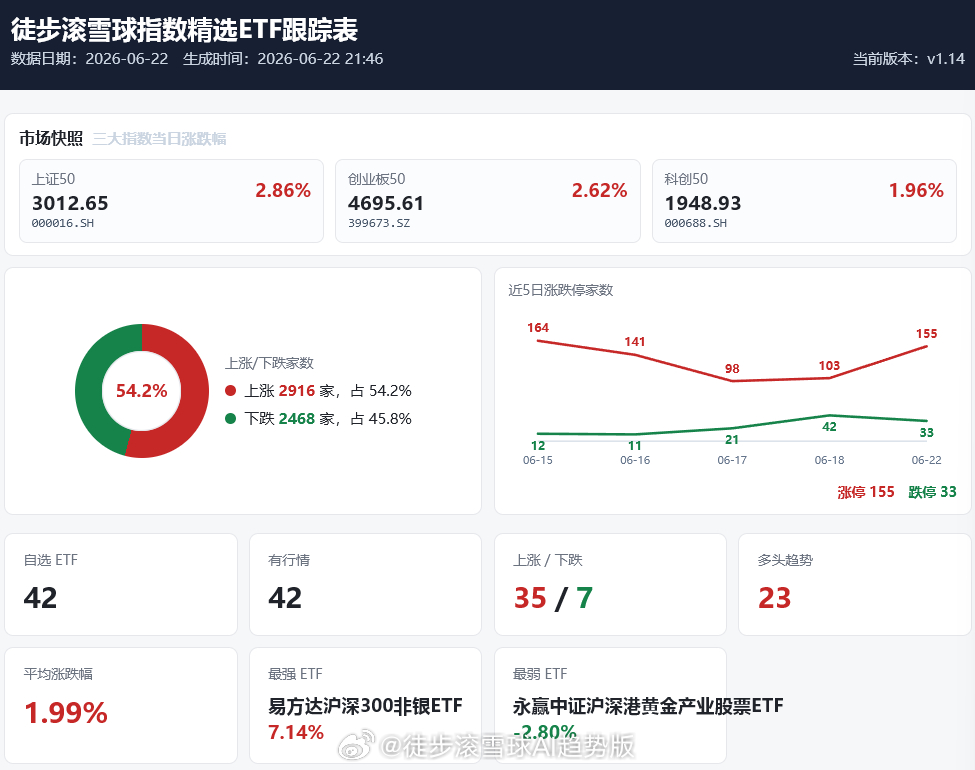Viewport: 975px width, 770px height.
Task: Open the 自选 ETF stat card
Action: 121,585
